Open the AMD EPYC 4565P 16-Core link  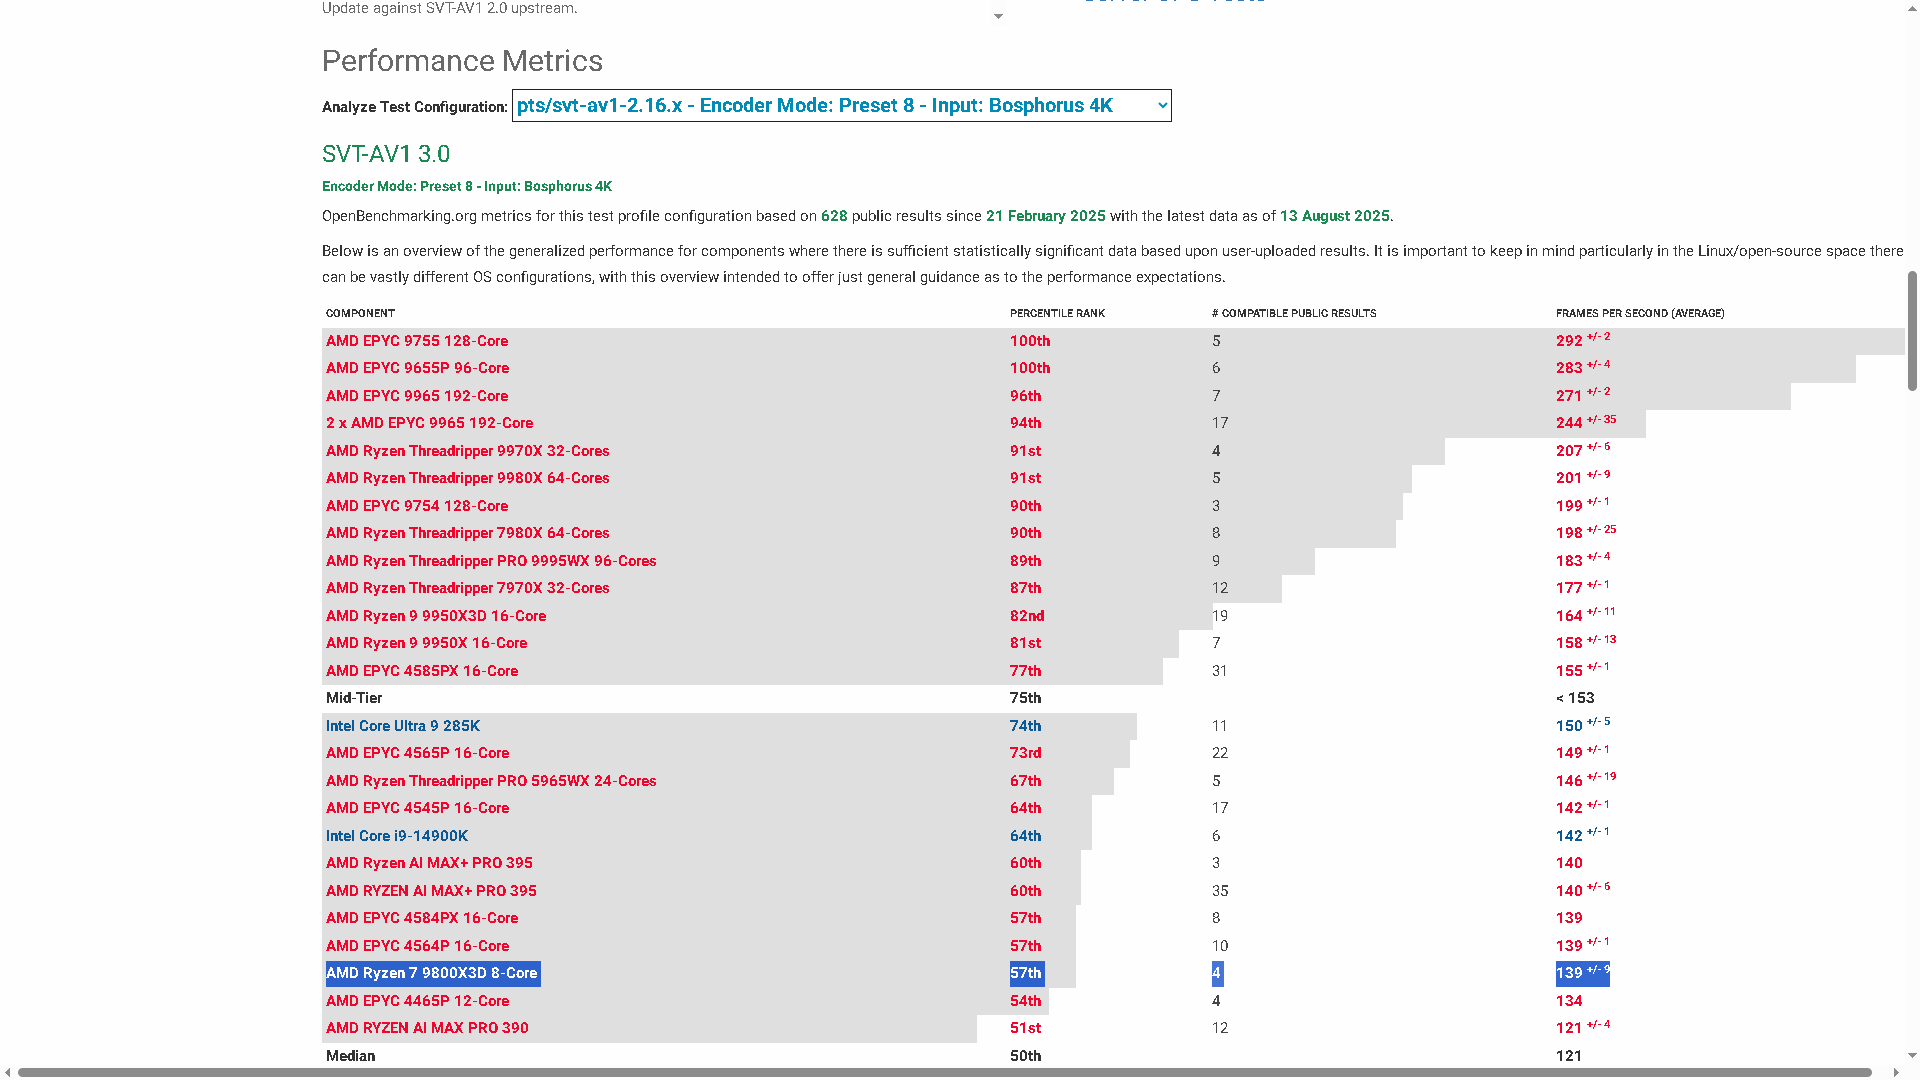pyautogui.click(x=417, y=753)
